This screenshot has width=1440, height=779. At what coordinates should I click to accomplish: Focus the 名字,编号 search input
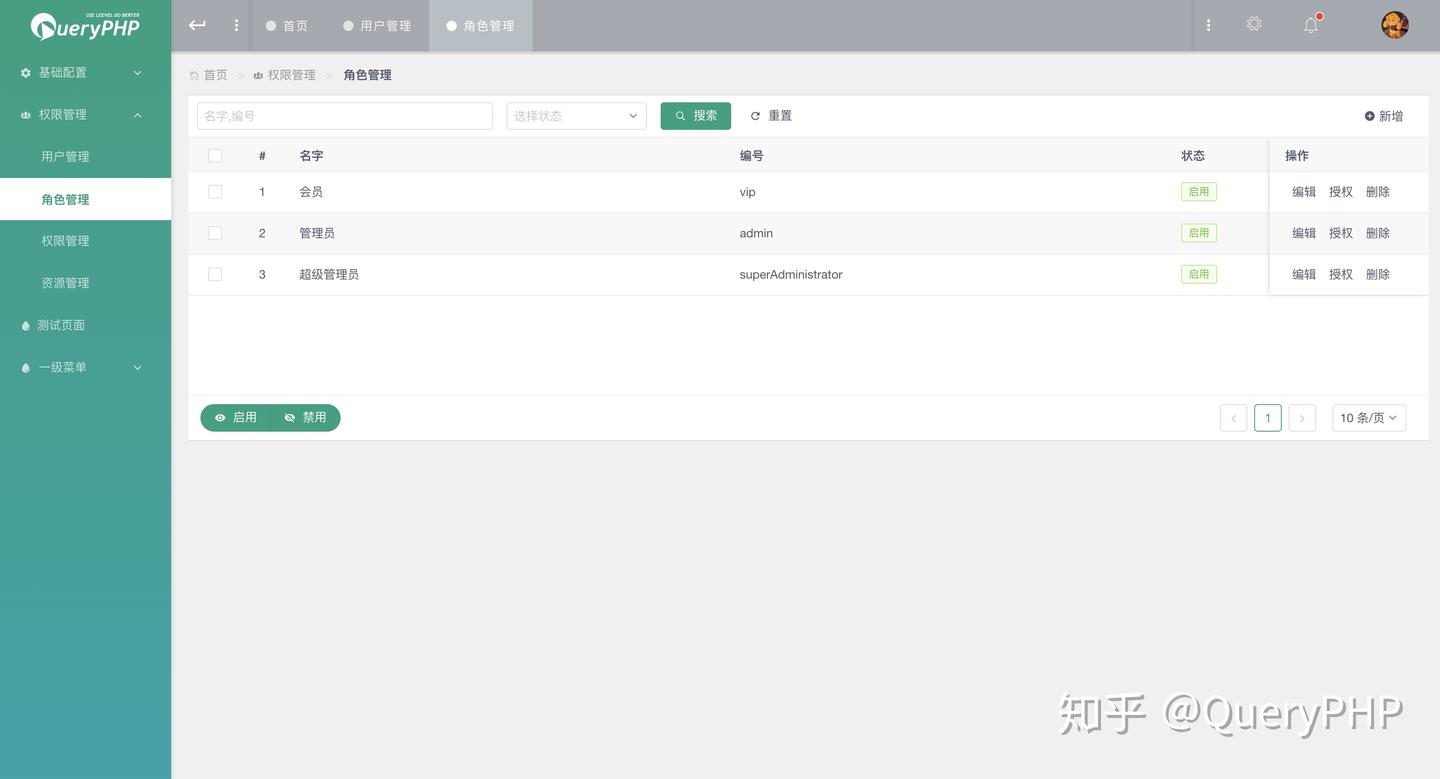(x=345, y=116)
